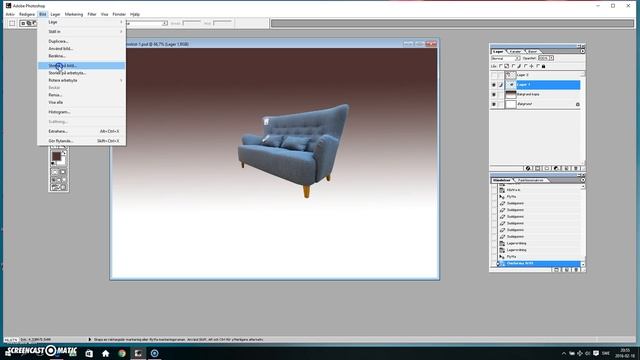Hide the Bakgrund layer eye
Screen dimensions: 640x360
coord(493,104)
